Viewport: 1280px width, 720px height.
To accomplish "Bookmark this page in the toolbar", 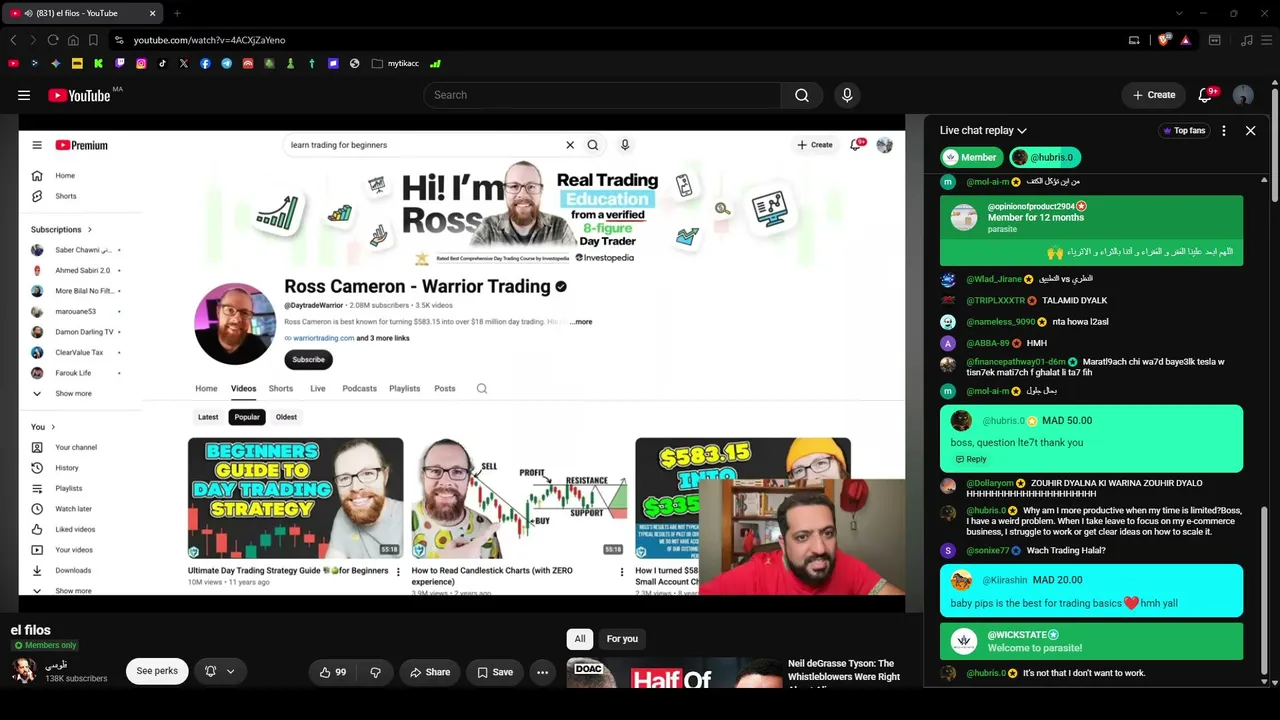I will click(x=93, y=40).
